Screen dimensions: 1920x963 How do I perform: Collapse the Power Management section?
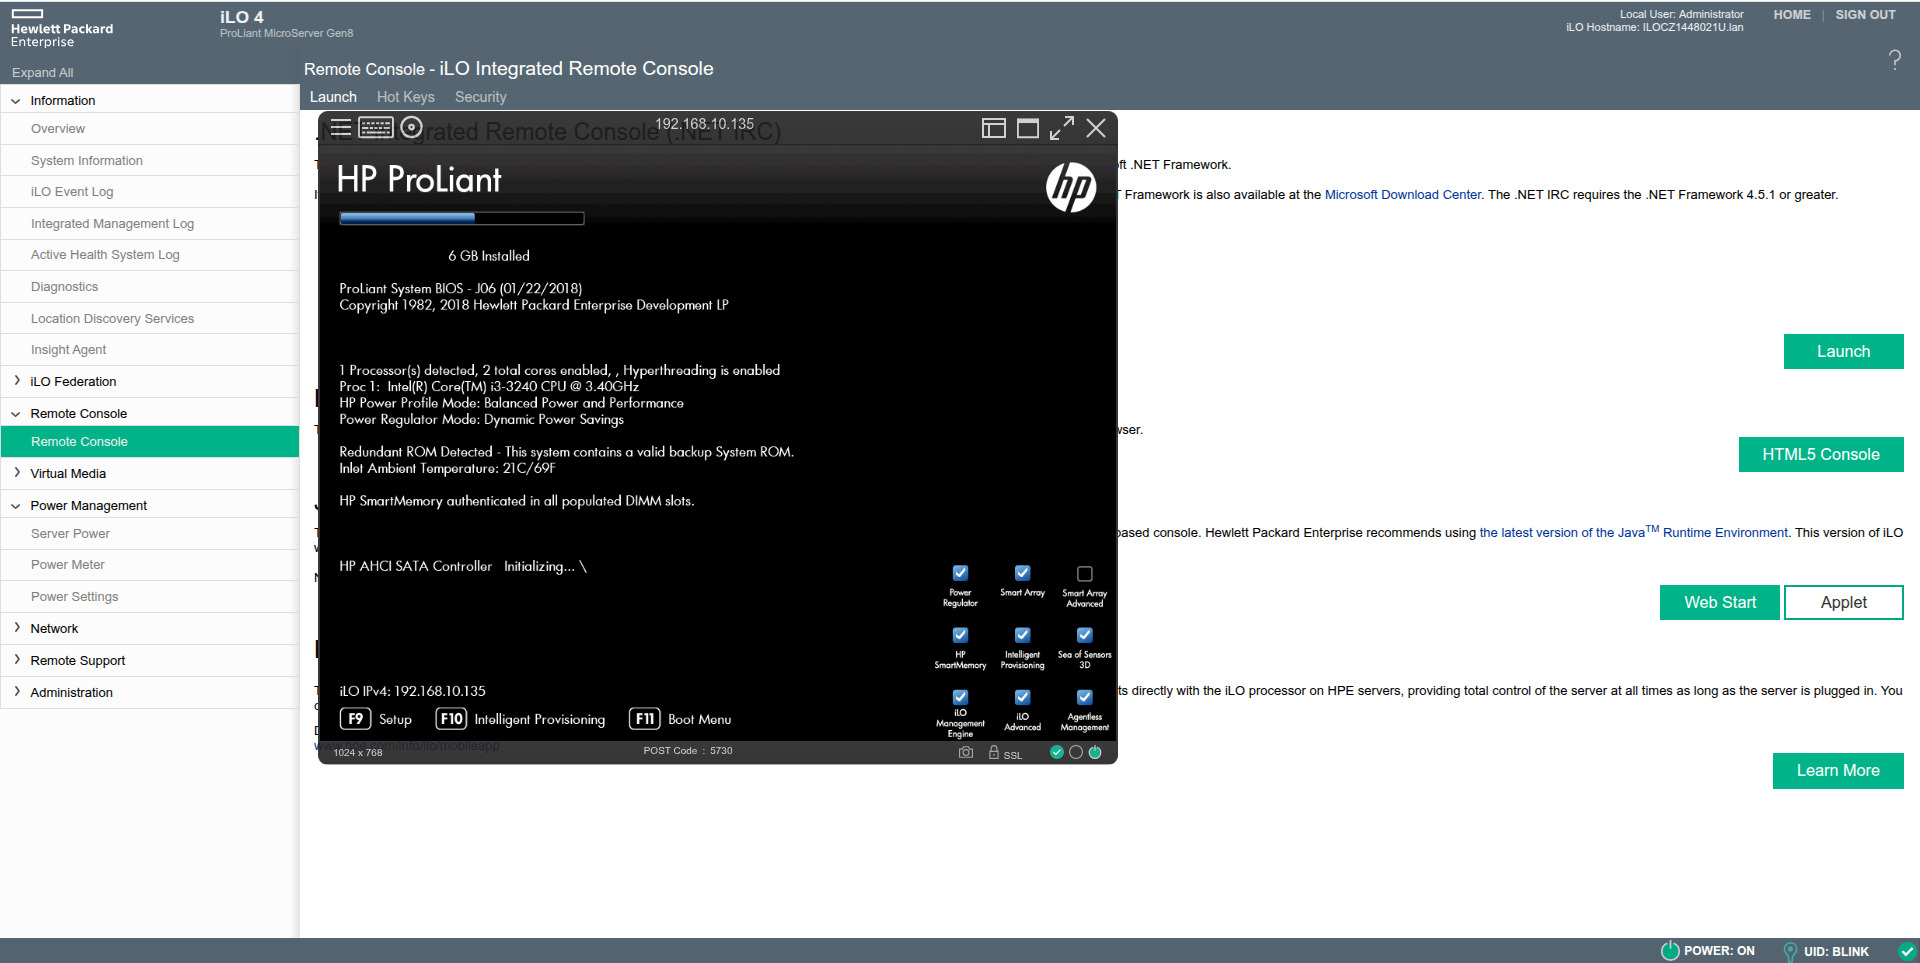pos(16,506)
